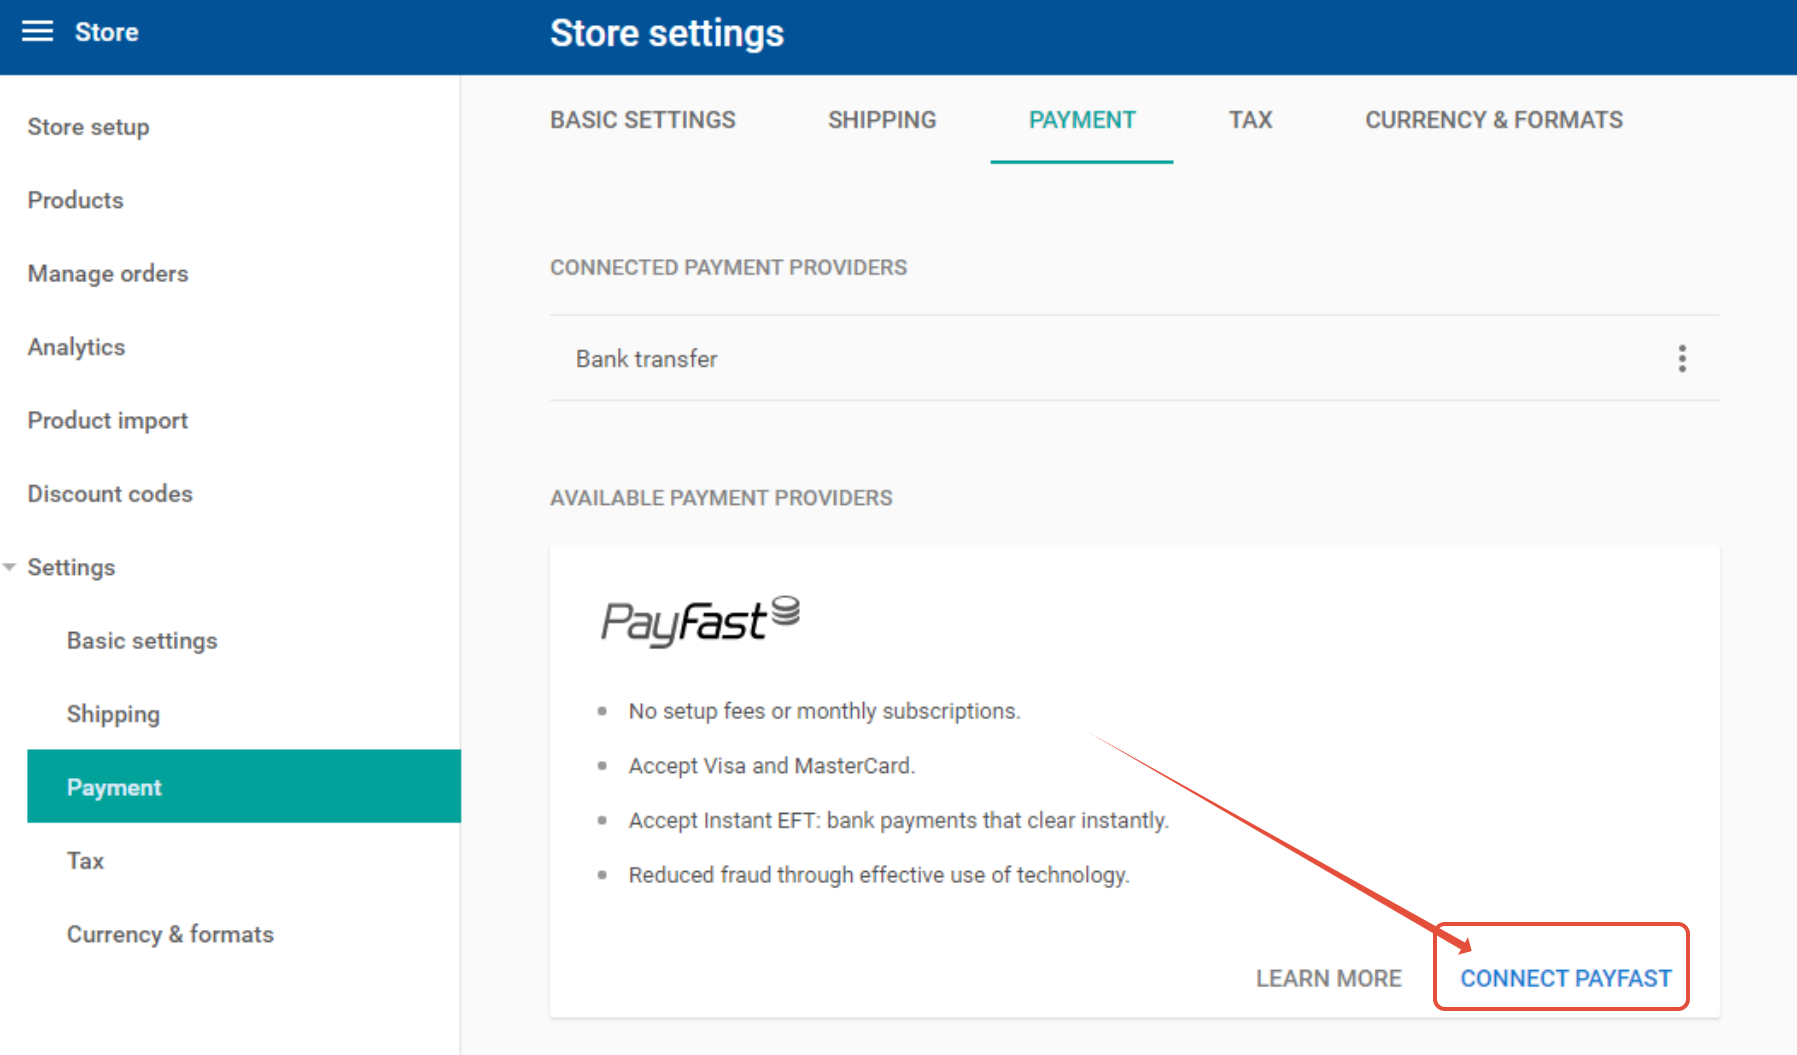This screenshot has height=1055, width=1797.
Task: Click the Store title in the header
Action: click(x=107, y=32)
